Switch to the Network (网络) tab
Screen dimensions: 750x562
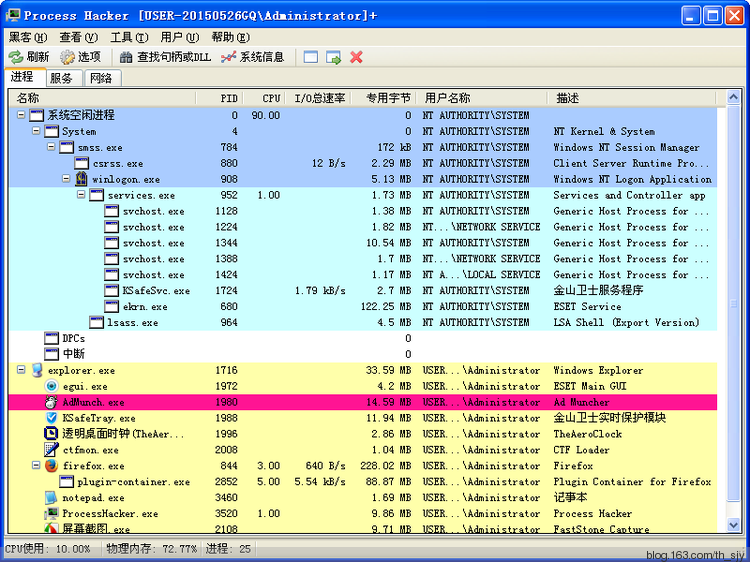point(102,78)
